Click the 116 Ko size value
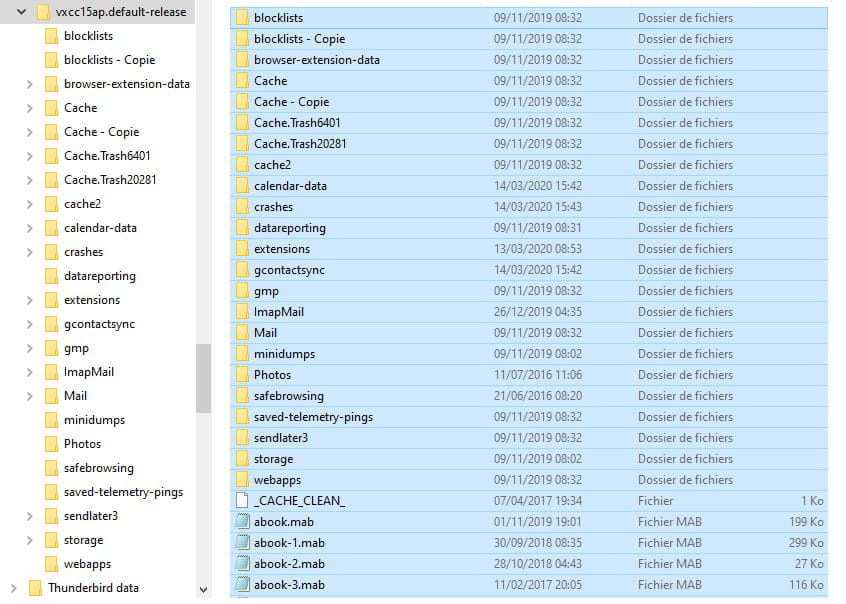846x604 pixels. pos(806,585)
